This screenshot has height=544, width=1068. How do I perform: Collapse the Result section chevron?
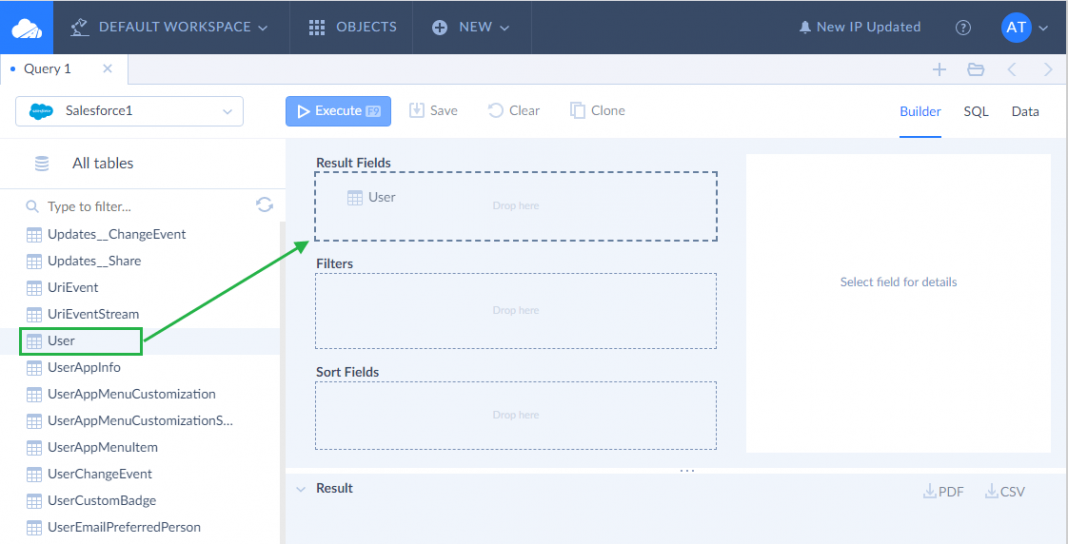pyautogui.click(x=300, y=489)
